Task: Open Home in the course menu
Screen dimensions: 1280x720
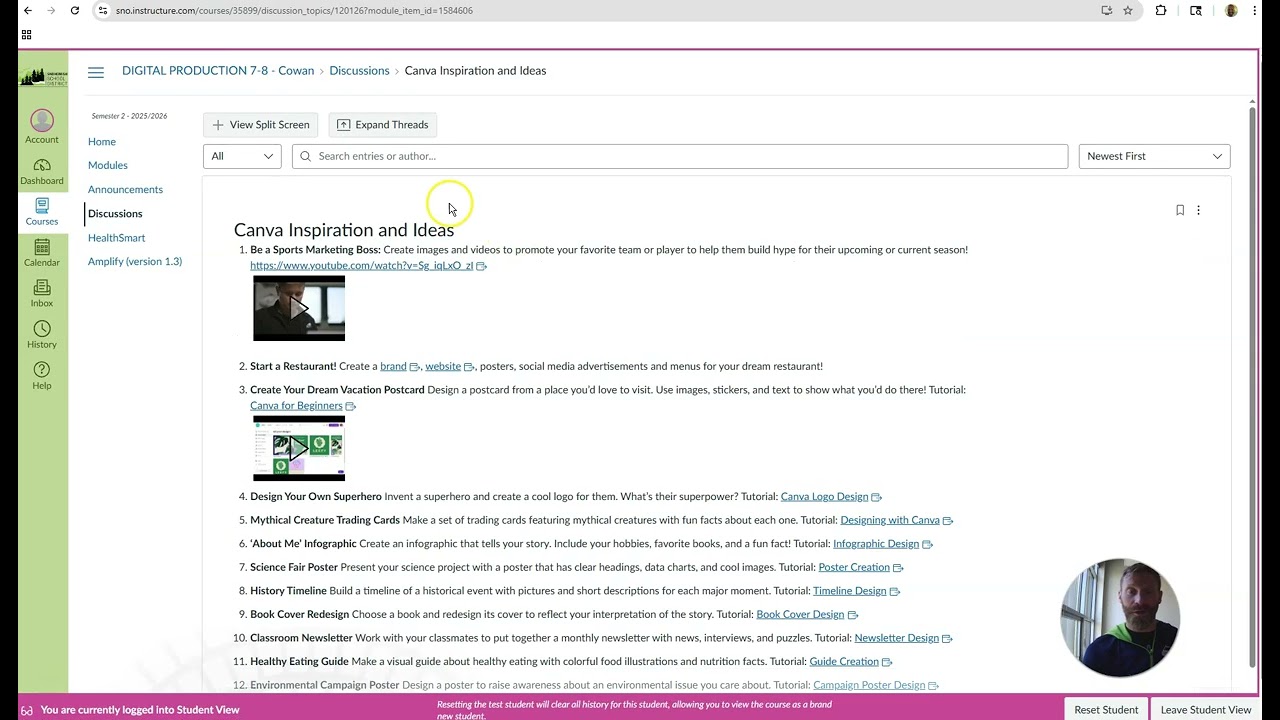Action: tap(102, 142)
